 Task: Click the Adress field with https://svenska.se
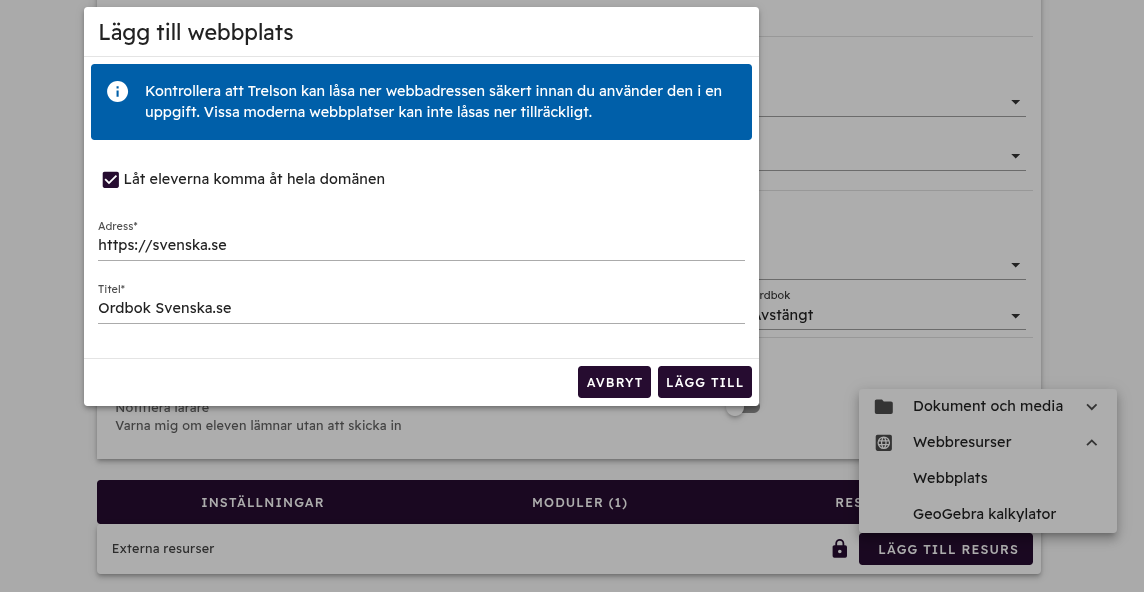[x=420, y=245]
